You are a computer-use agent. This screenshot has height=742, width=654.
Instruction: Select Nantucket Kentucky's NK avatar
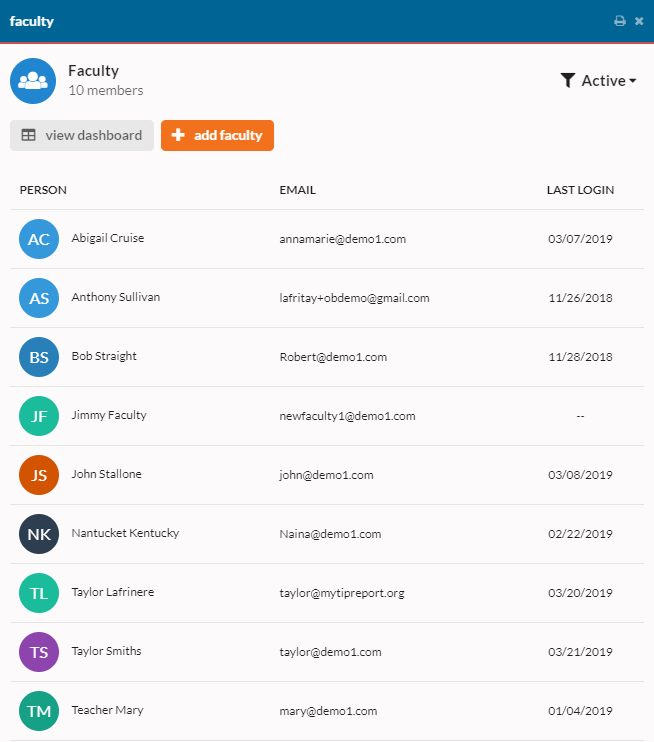click(x=39, y=534)
